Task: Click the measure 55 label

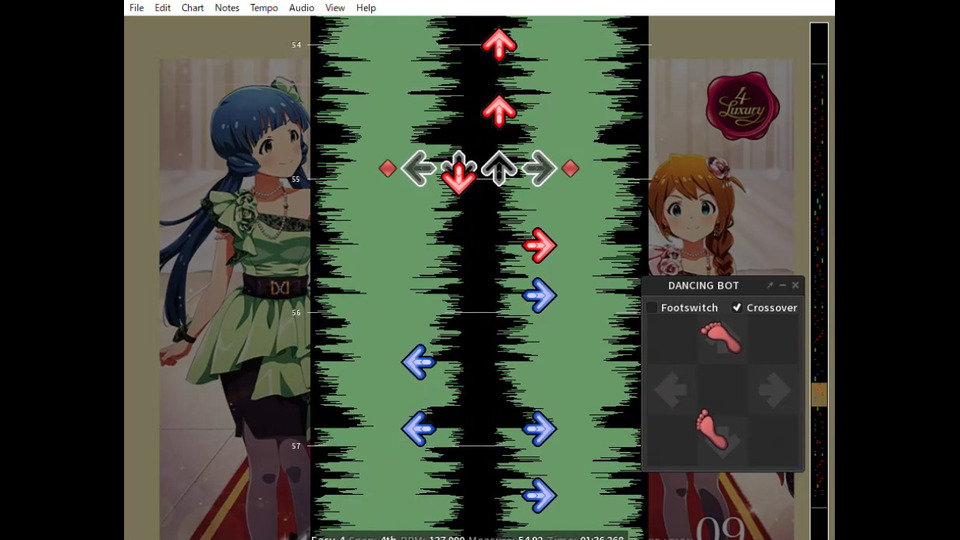Action: pyautogui.click(x=296, y=179)
